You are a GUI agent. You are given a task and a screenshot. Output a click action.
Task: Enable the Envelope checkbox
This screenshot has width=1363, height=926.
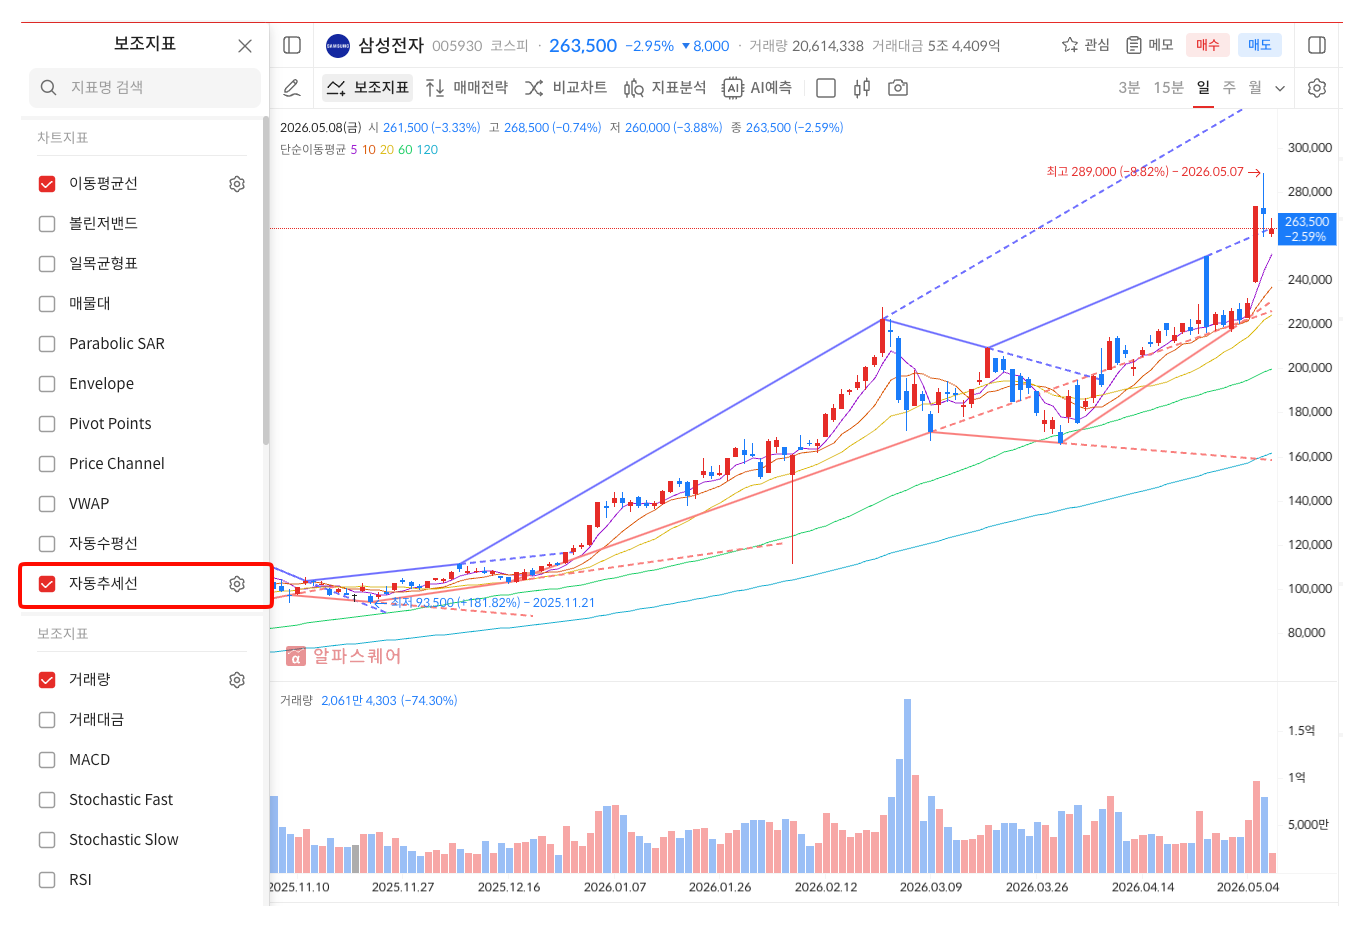click(47, 384)
